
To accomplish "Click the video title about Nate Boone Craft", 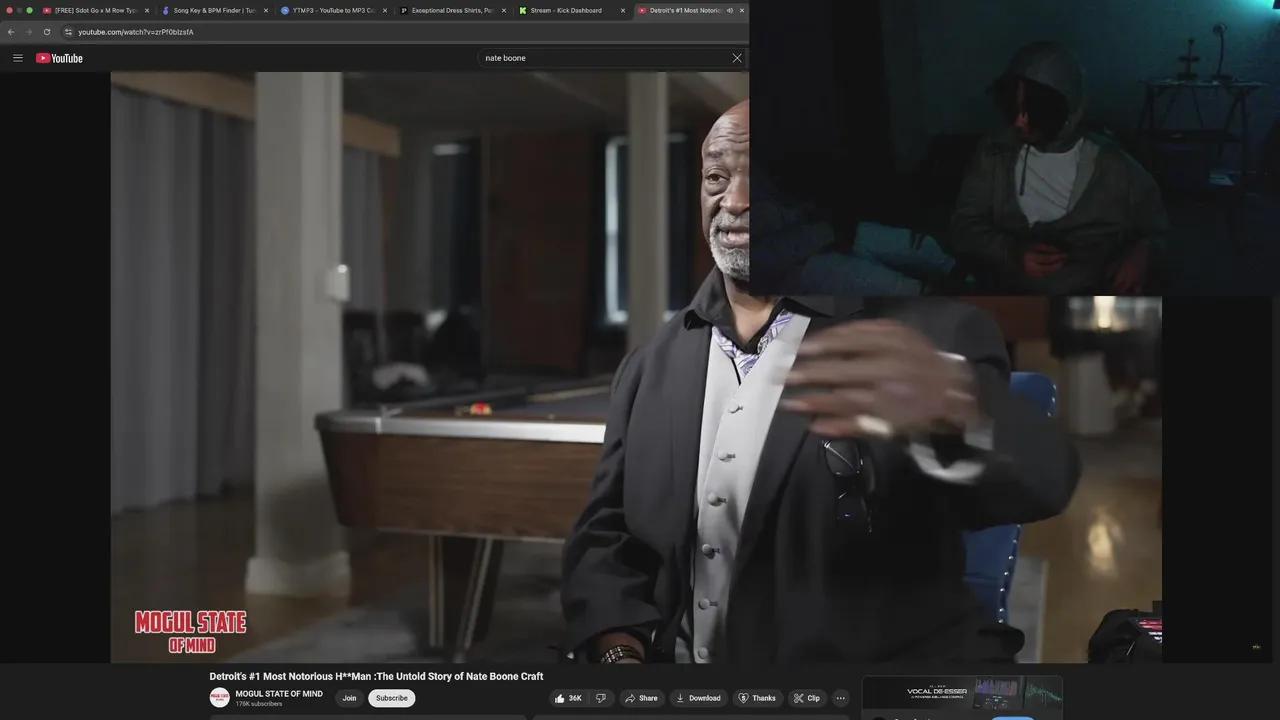I will tap(376, 677).
